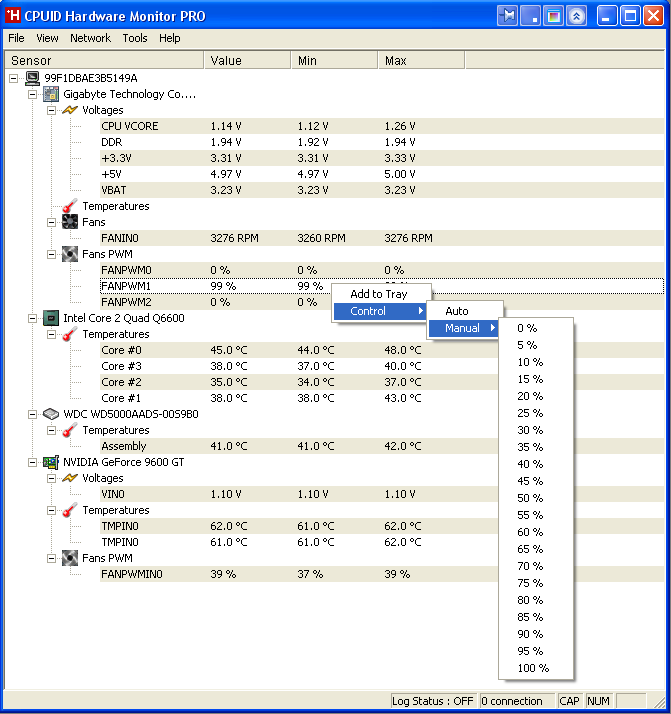The image size is (671, 714).
Task: Click the Gigabyte motherboard icon
Action: [51, 94]
